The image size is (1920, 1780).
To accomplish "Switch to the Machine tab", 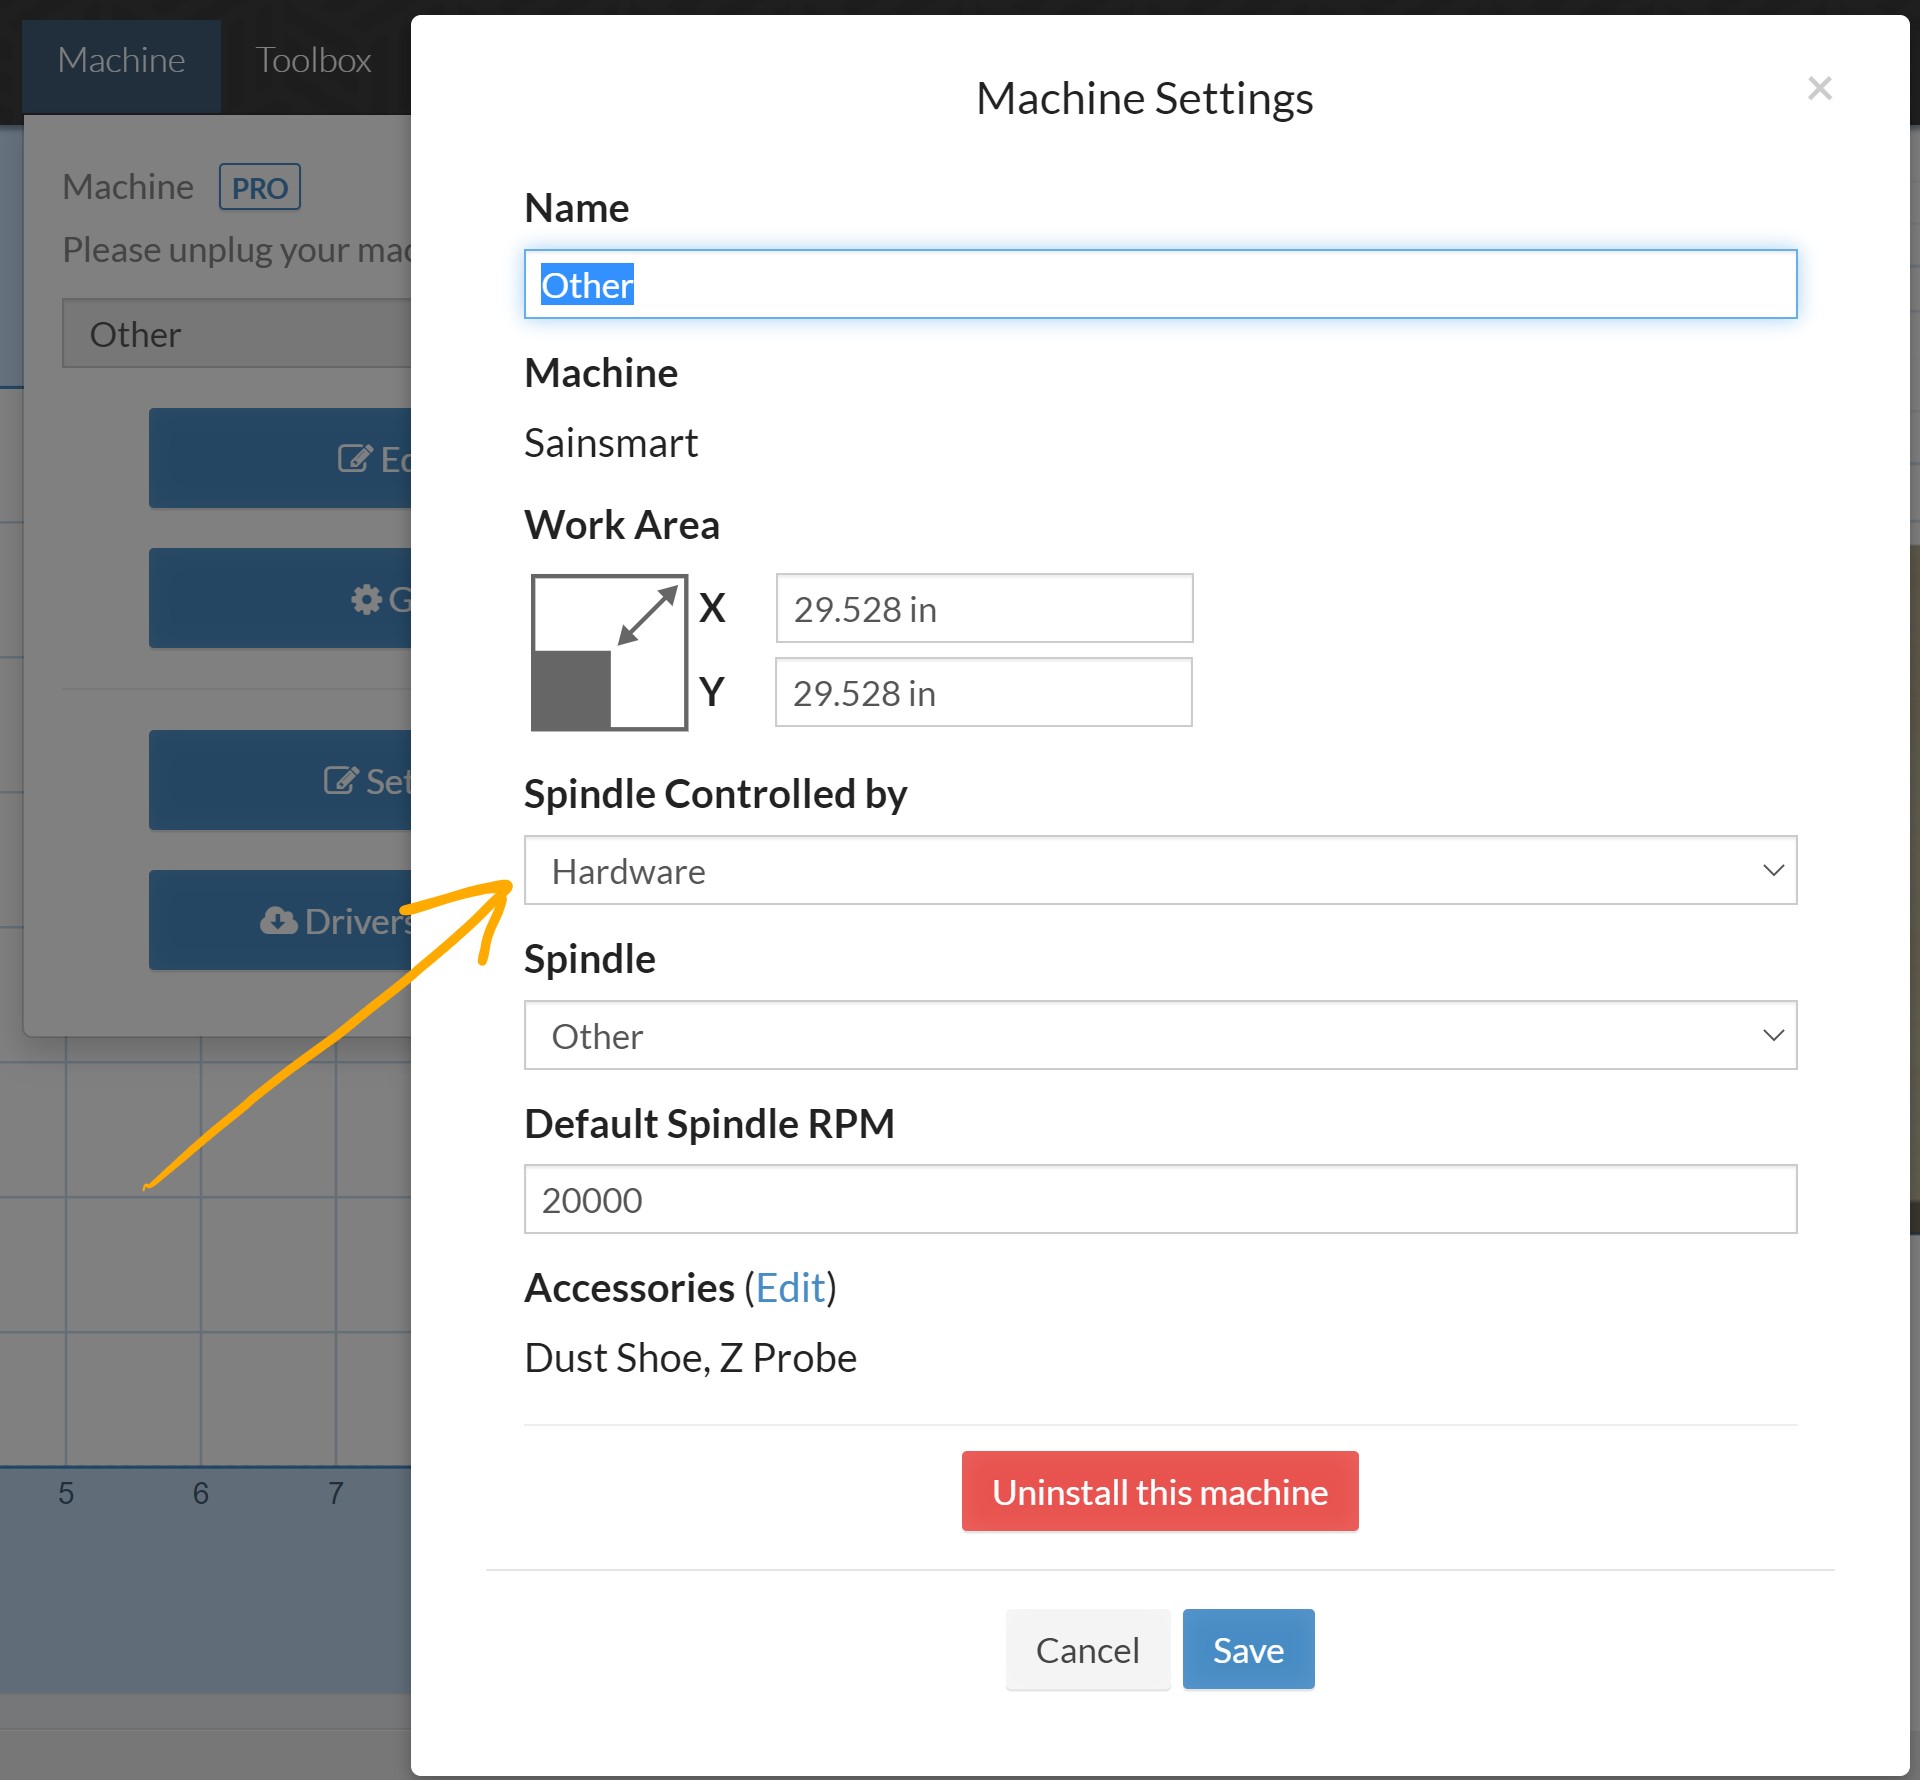I will pos(121,60).
